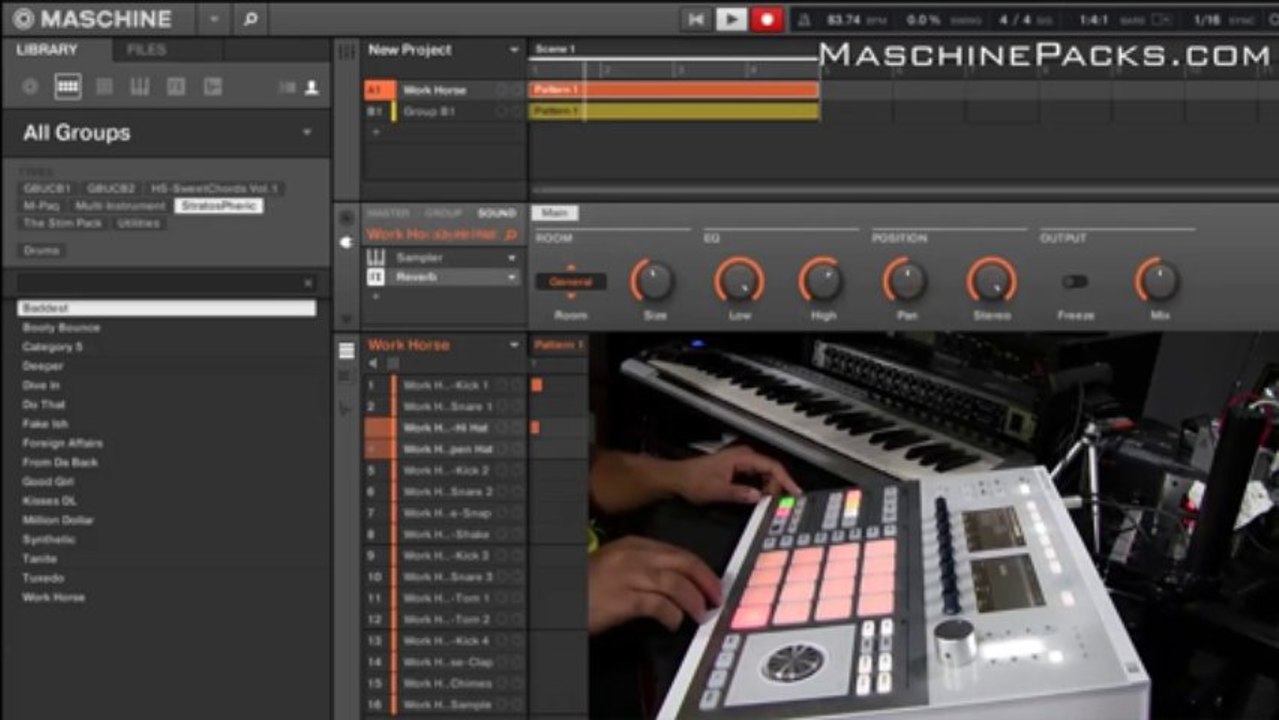Click the small square icon beside the speaker
This screenshot has width=1279, height=720.
(392, 363)
